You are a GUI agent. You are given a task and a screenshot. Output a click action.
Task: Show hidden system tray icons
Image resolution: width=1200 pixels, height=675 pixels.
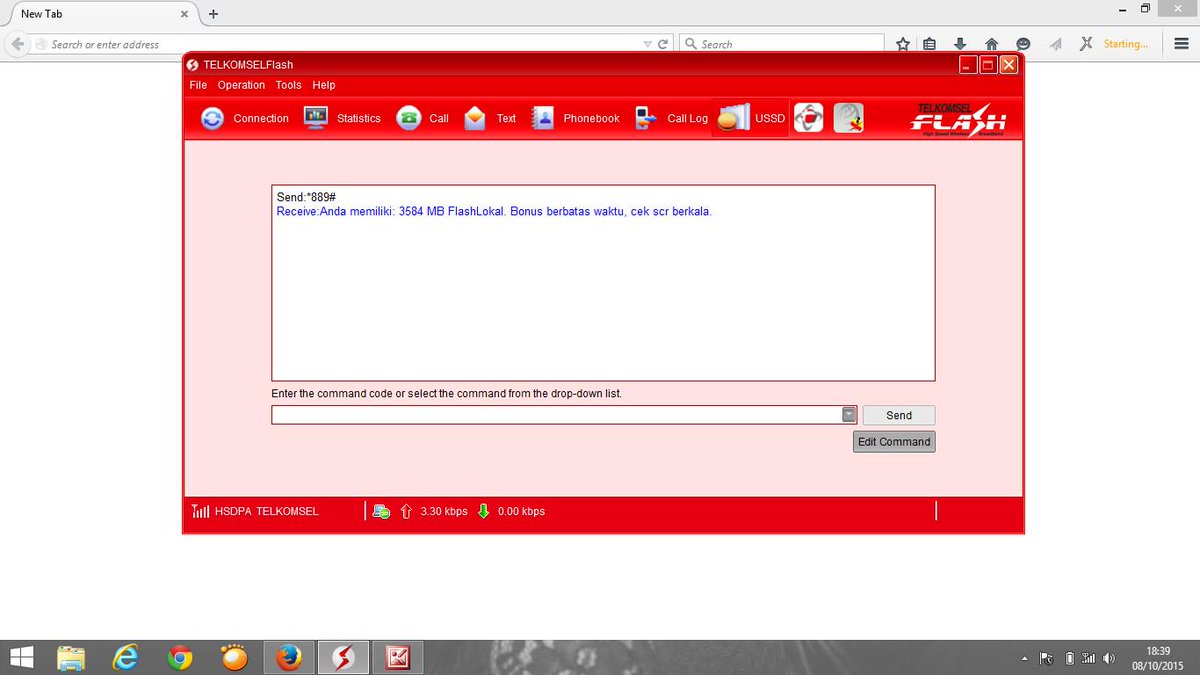1025,659
